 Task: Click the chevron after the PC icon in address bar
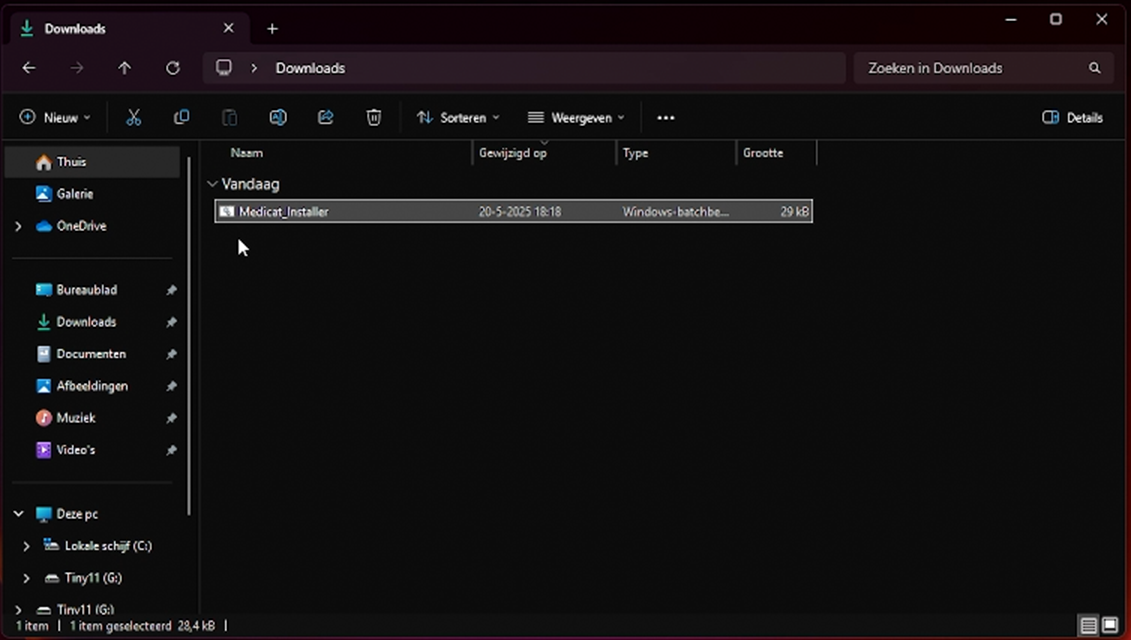[254, 68]
